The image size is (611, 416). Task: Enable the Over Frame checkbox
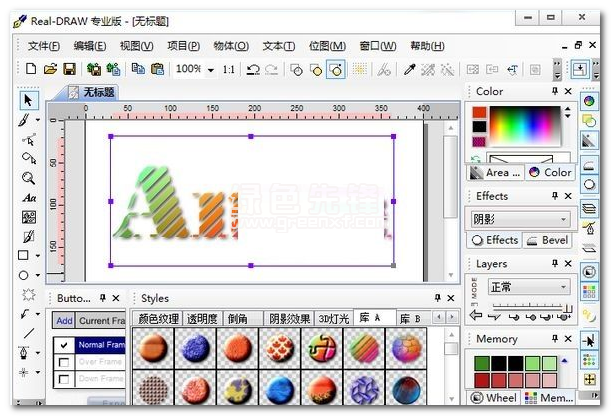64,362
